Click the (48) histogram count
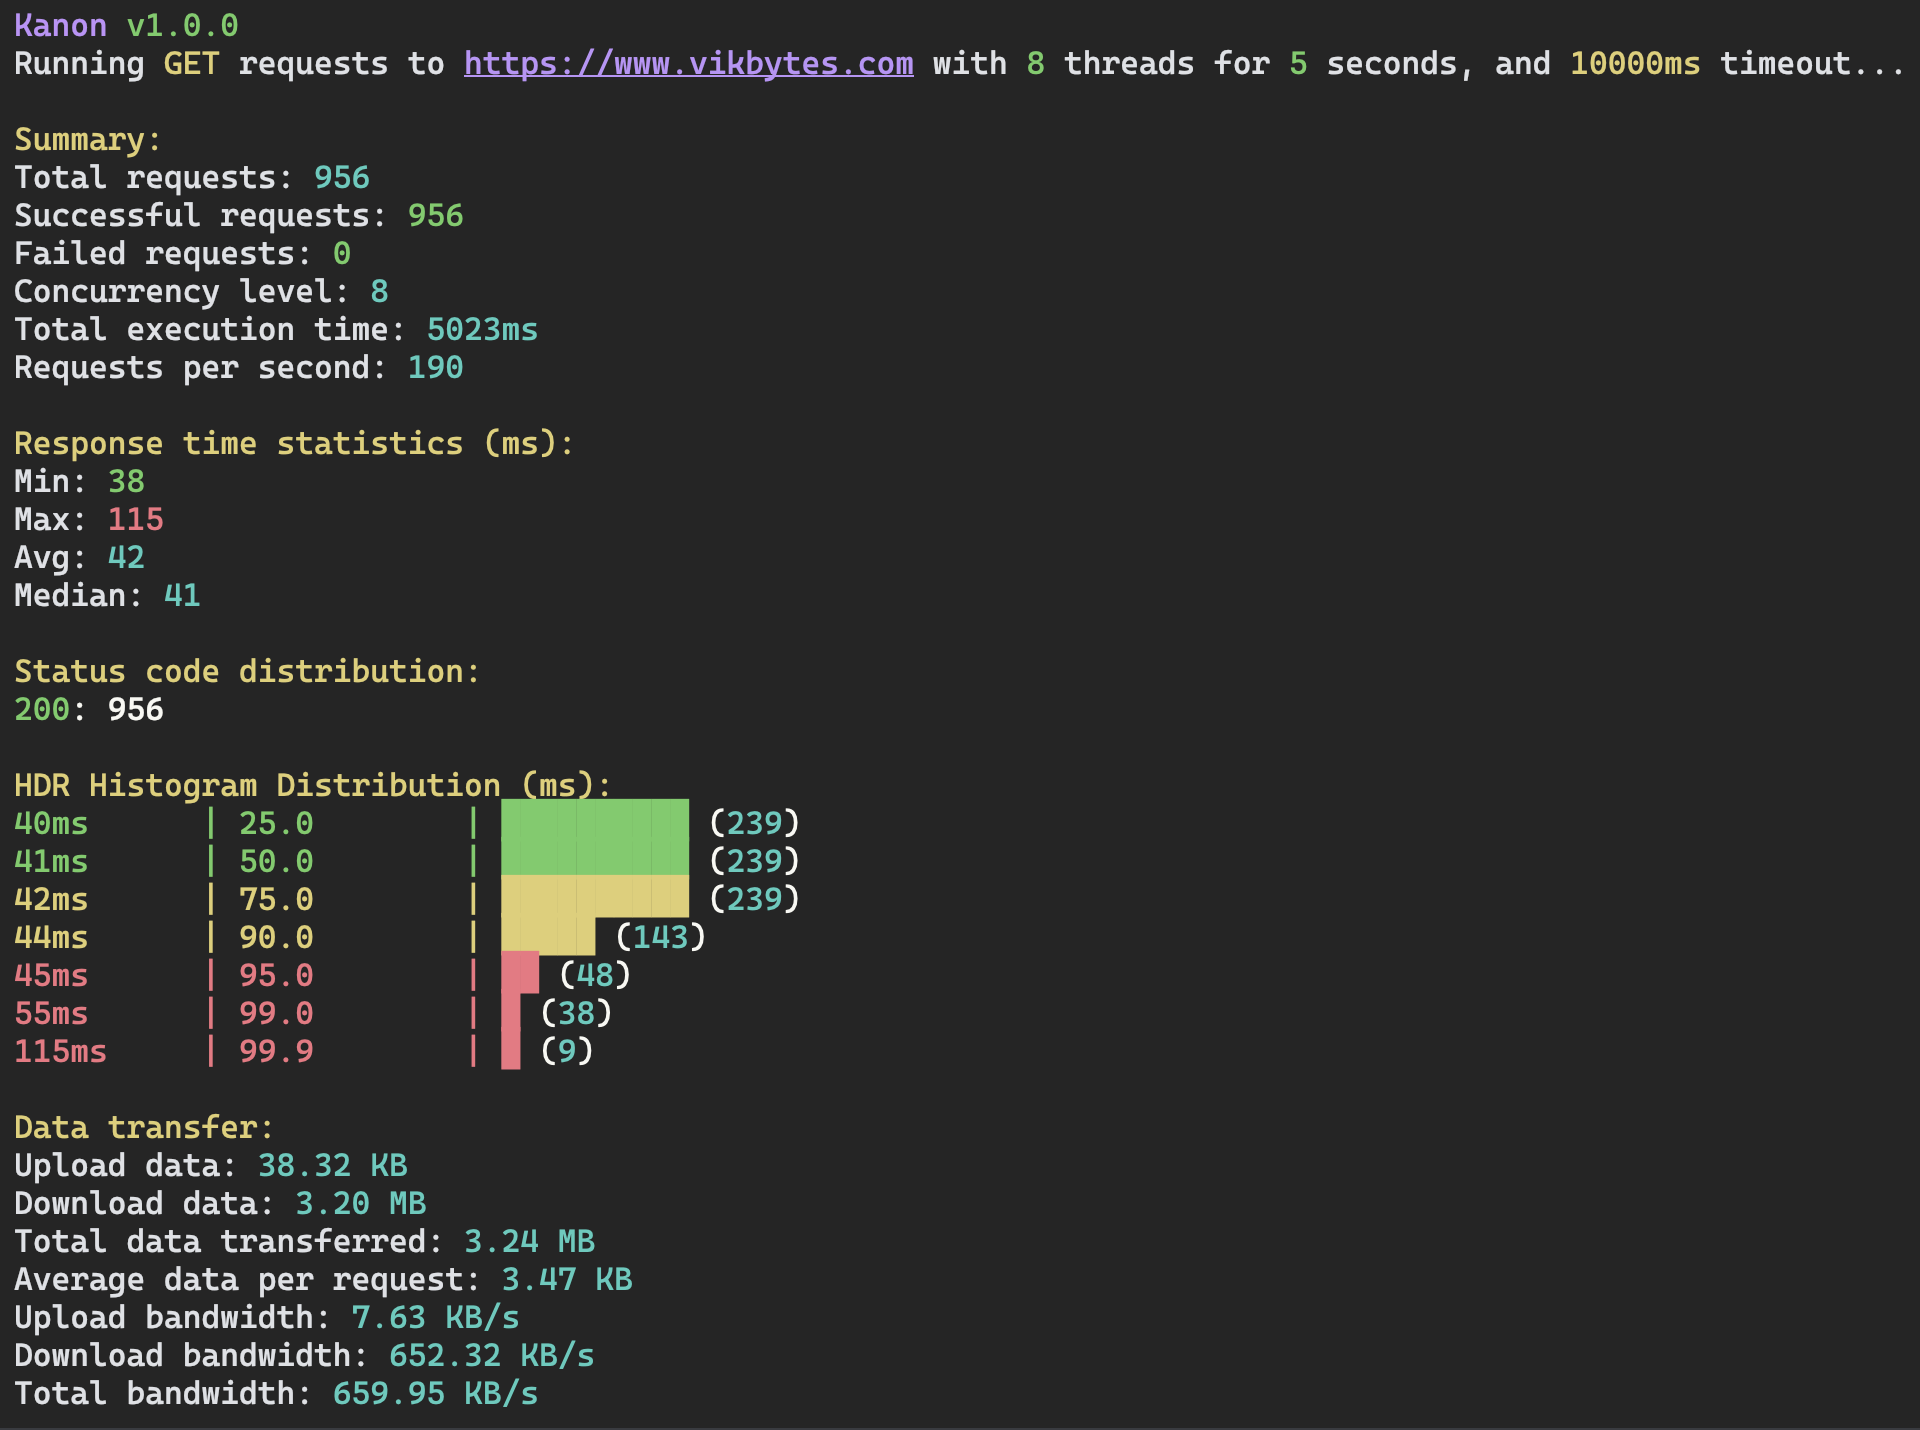 [x=595, y=976]
